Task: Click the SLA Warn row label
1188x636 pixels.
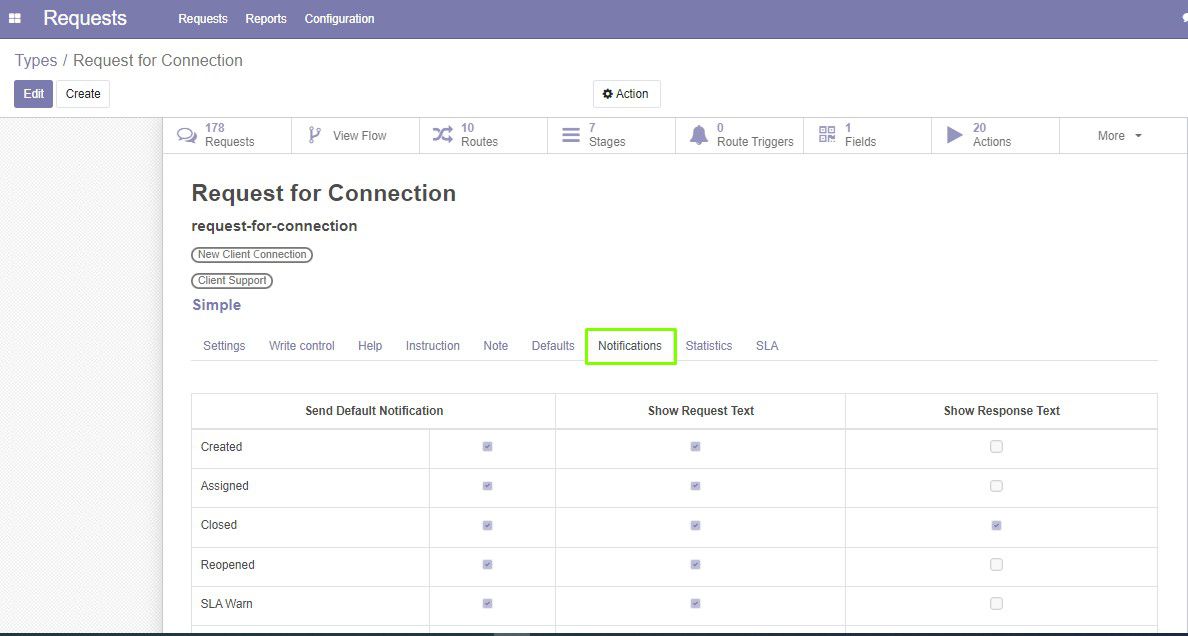Action: click(227, 604)
